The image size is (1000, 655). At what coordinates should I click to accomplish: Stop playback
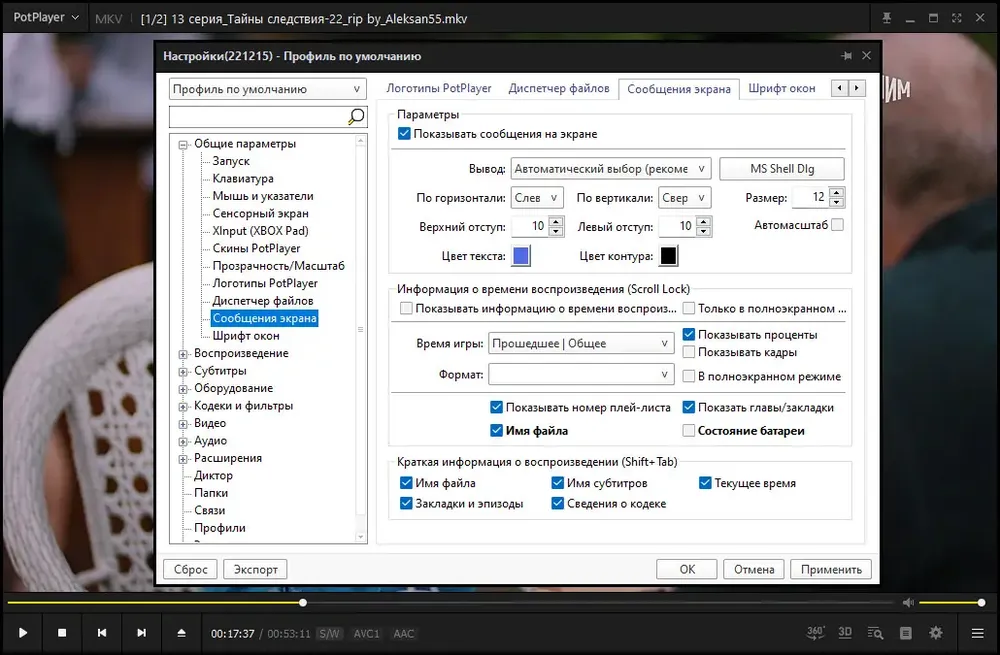(62, 633)
